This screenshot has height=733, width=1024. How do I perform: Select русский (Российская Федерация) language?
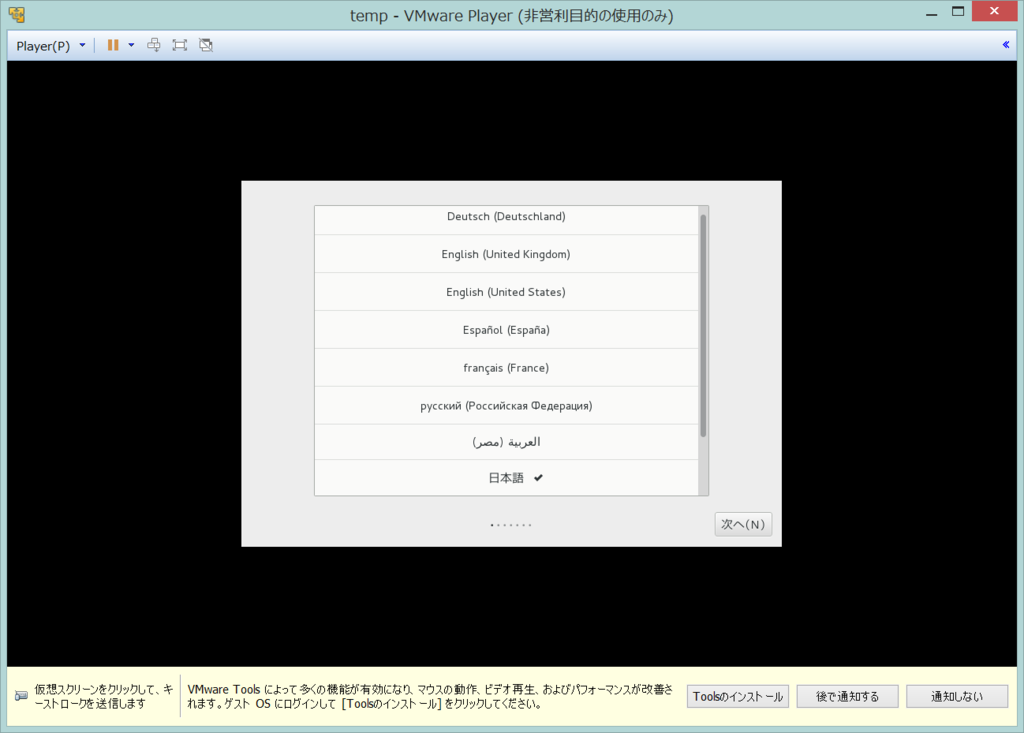(x=506, y=406)
